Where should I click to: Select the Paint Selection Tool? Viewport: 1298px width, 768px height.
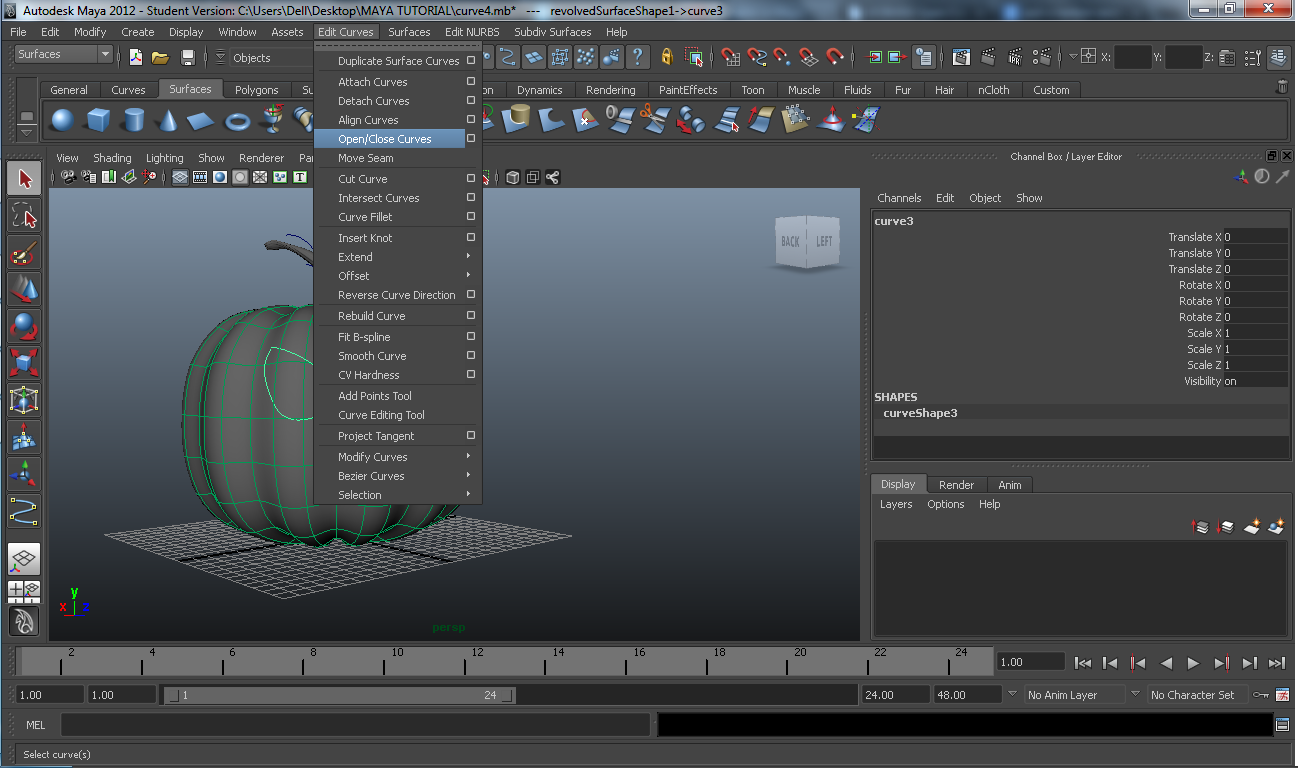[24, 253]
